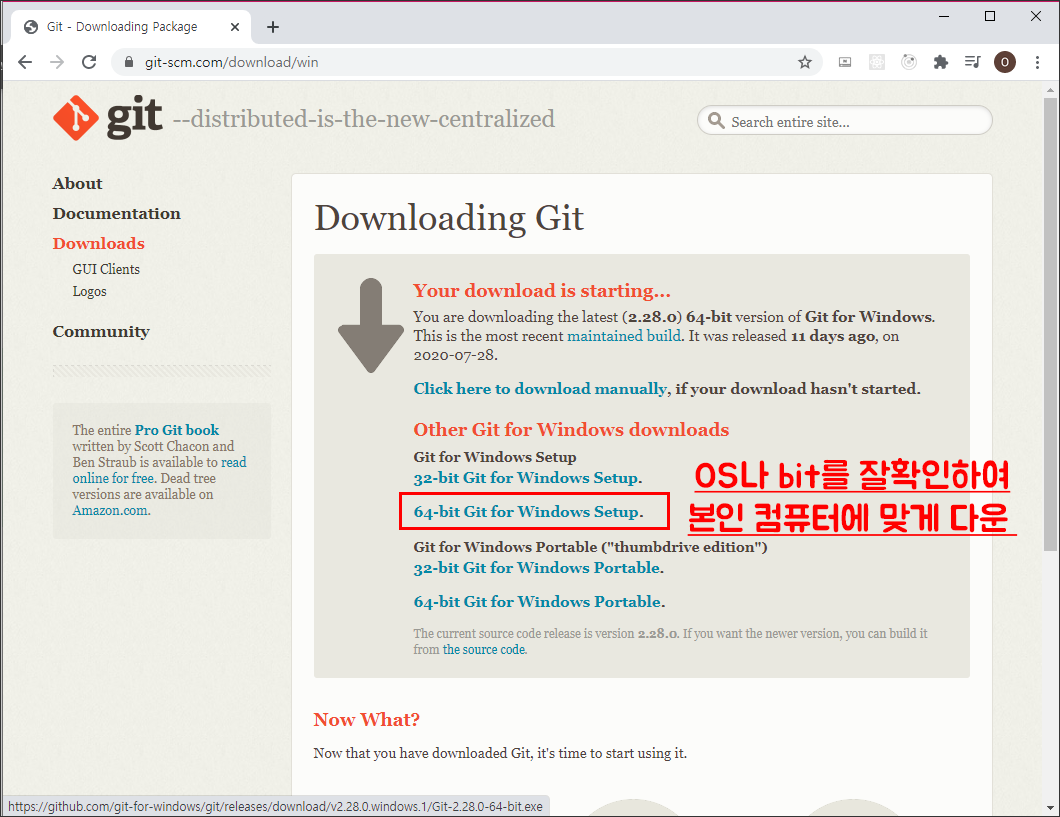Viewport: 1060px width, 817px height.
Task: Download 32-bit Git for Windows Setup
Action: point(527,478)
